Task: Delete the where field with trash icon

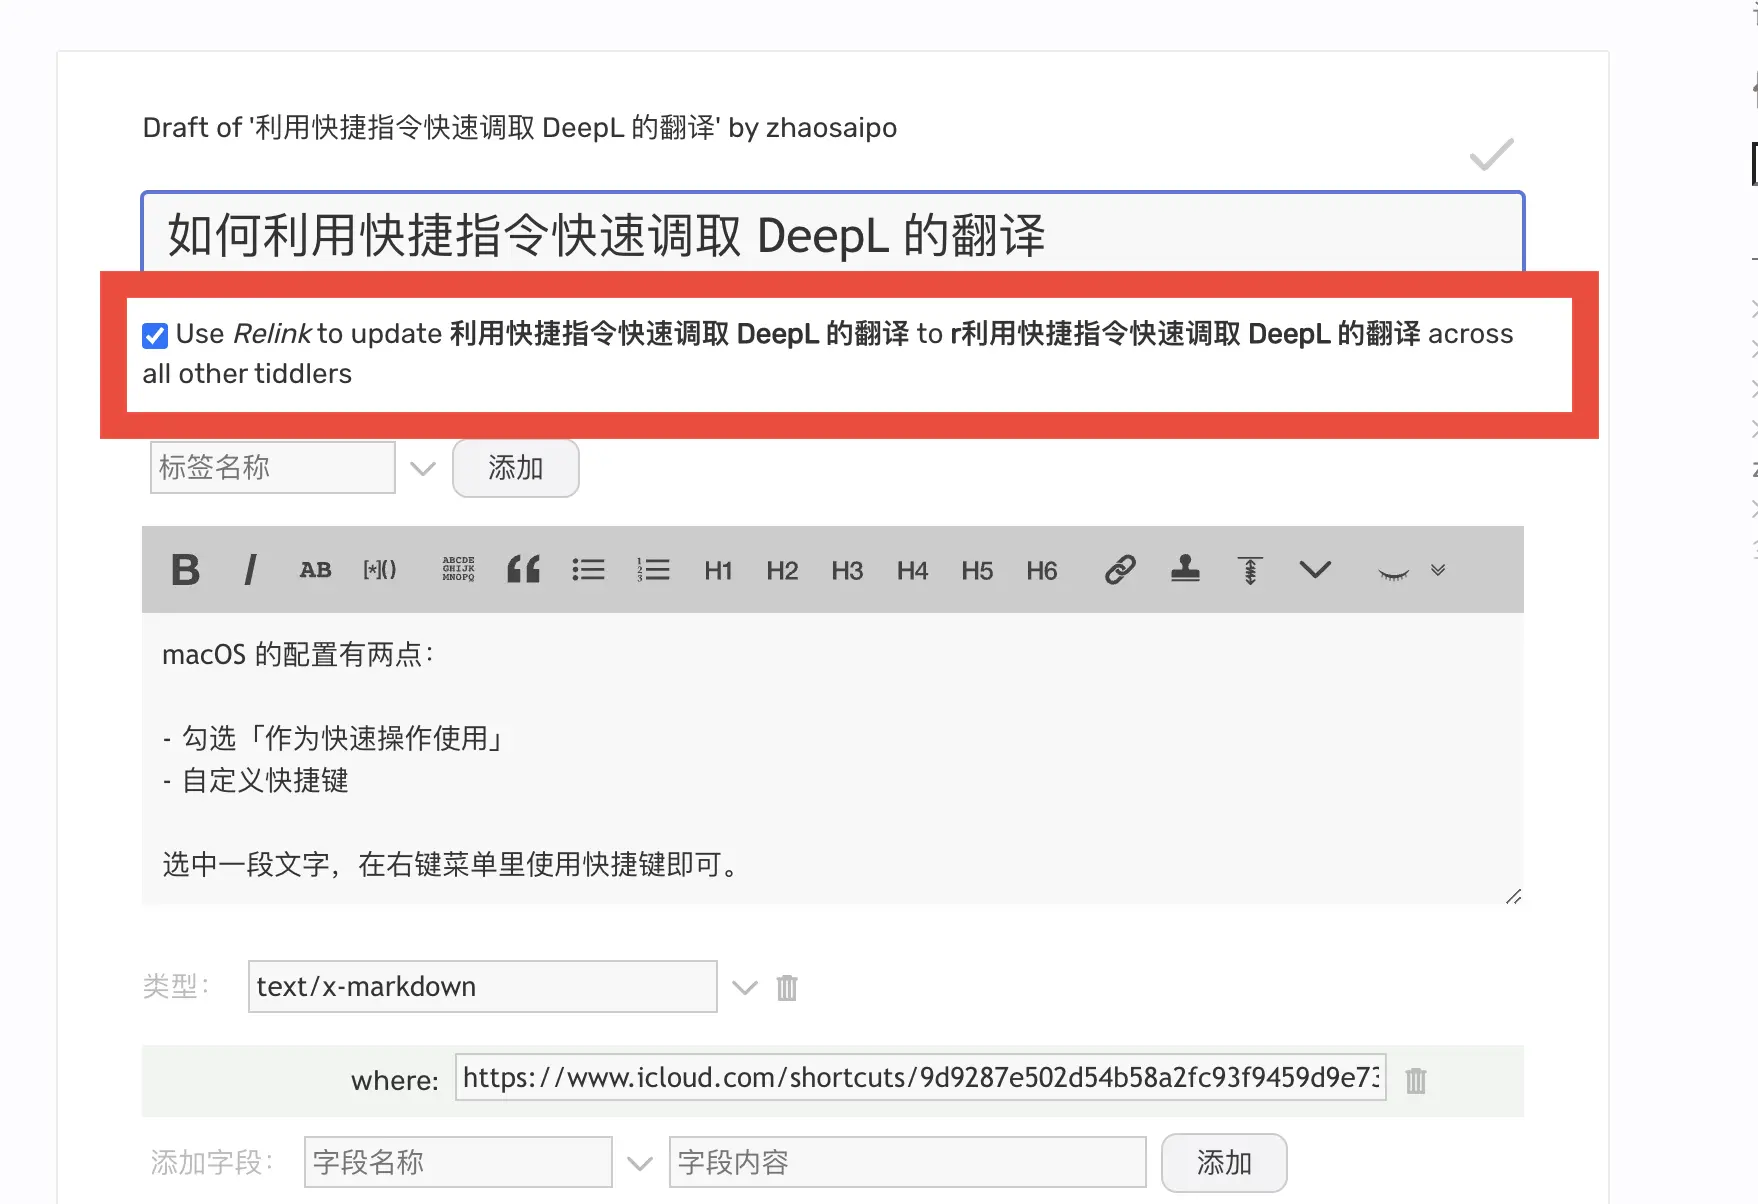Action: click(x=1416, y=1080)
